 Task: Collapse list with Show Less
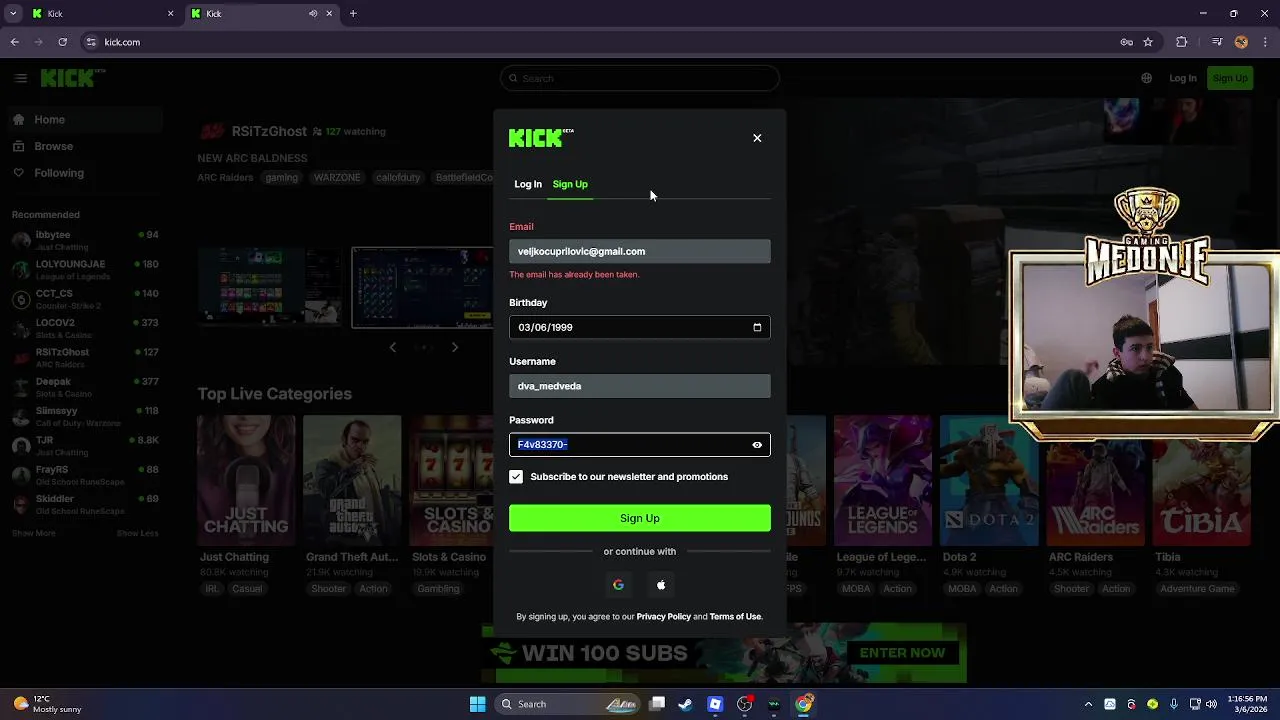tap(137, 533)
